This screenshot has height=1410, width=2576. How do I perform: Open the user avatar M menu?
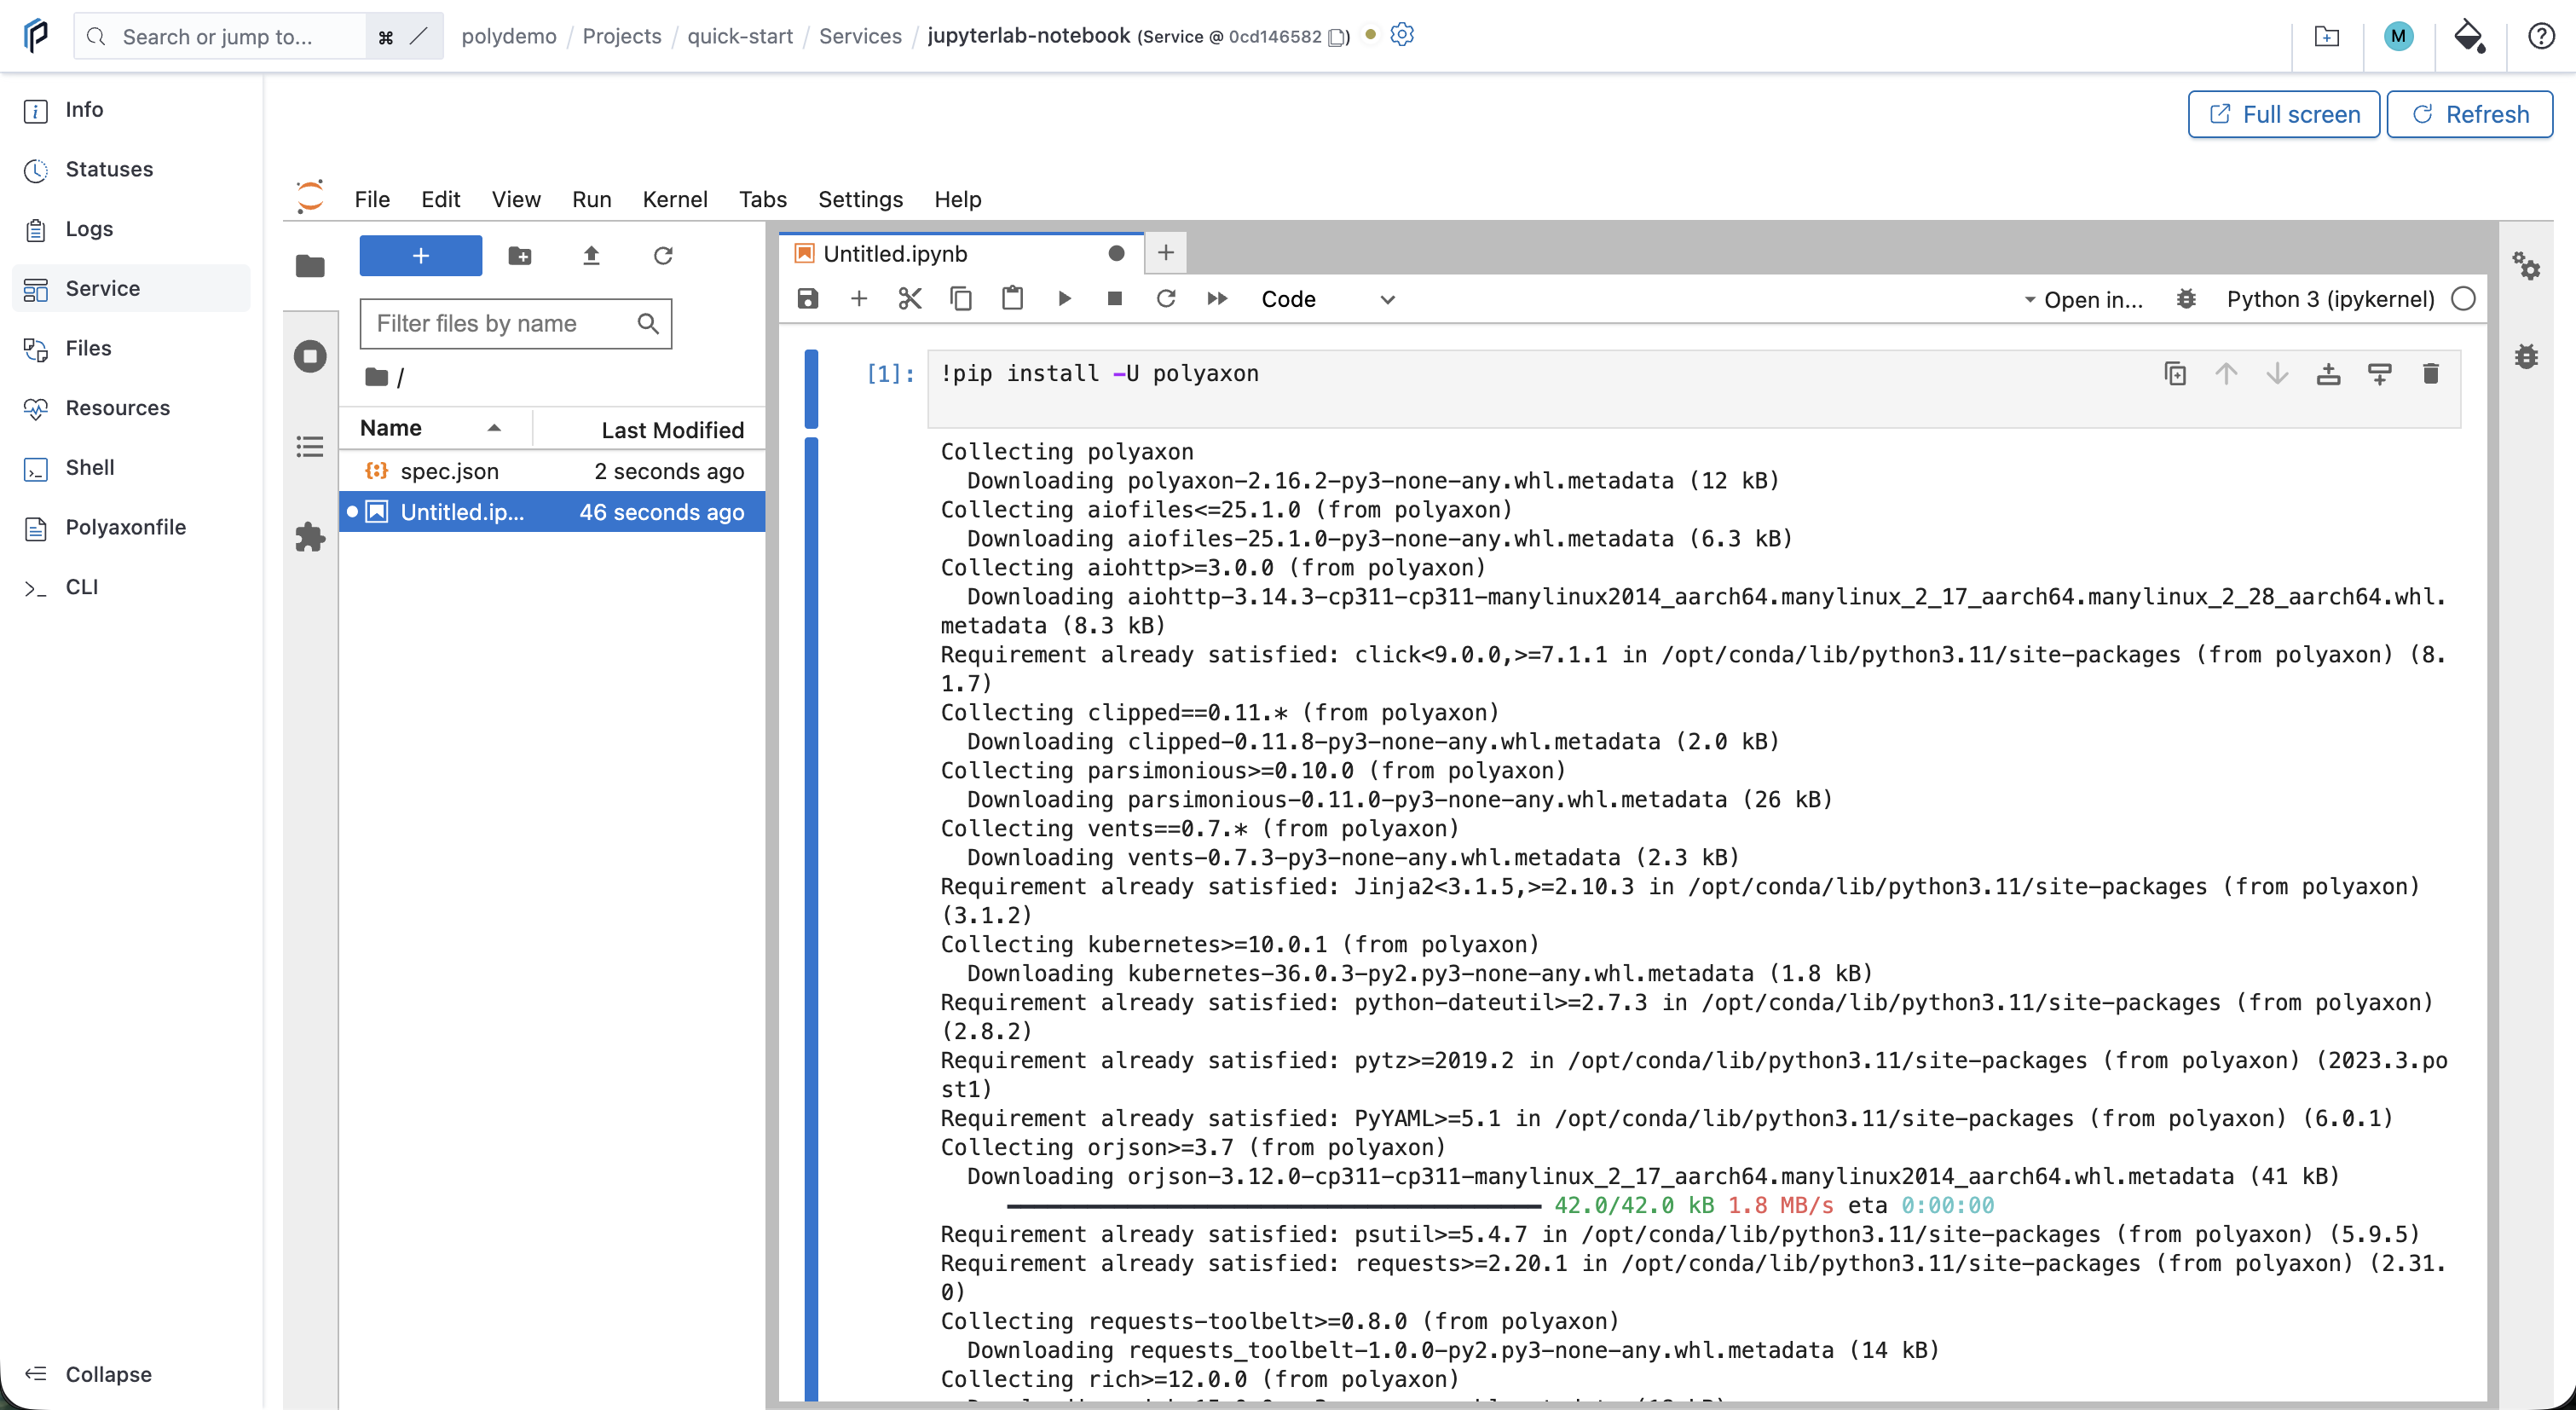(2398, 36)
